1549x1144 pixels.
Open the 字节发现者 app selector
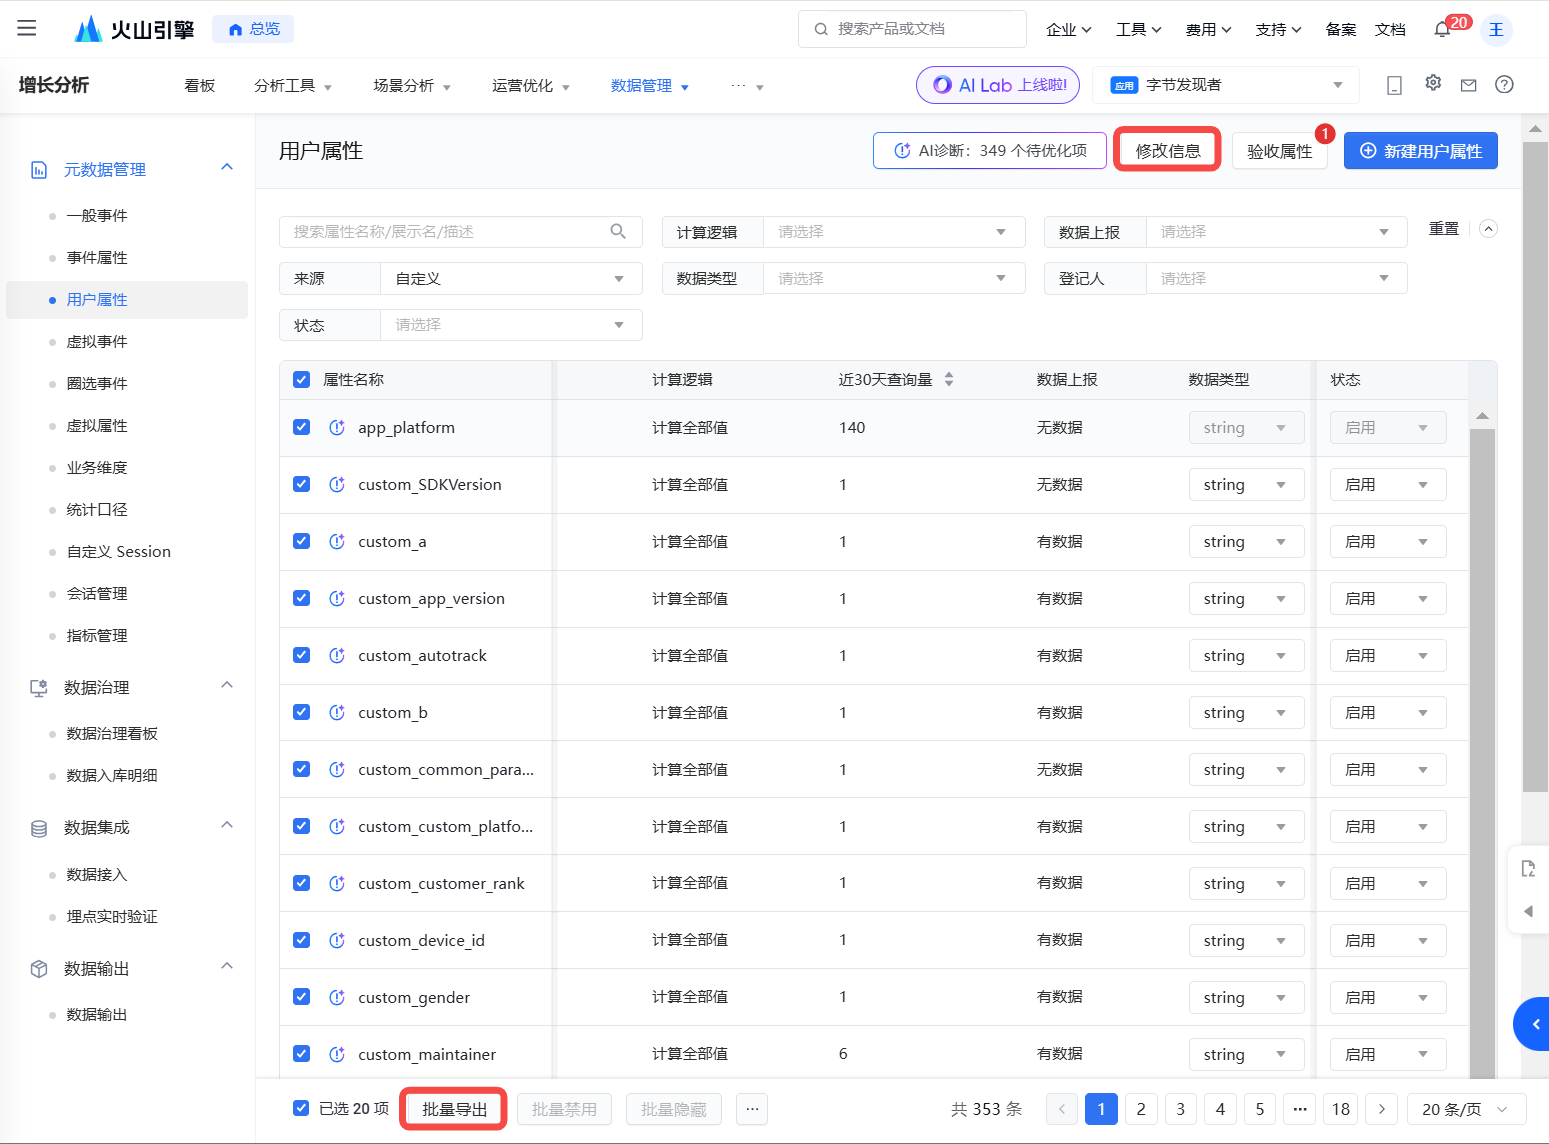(x=1226, y=85)
